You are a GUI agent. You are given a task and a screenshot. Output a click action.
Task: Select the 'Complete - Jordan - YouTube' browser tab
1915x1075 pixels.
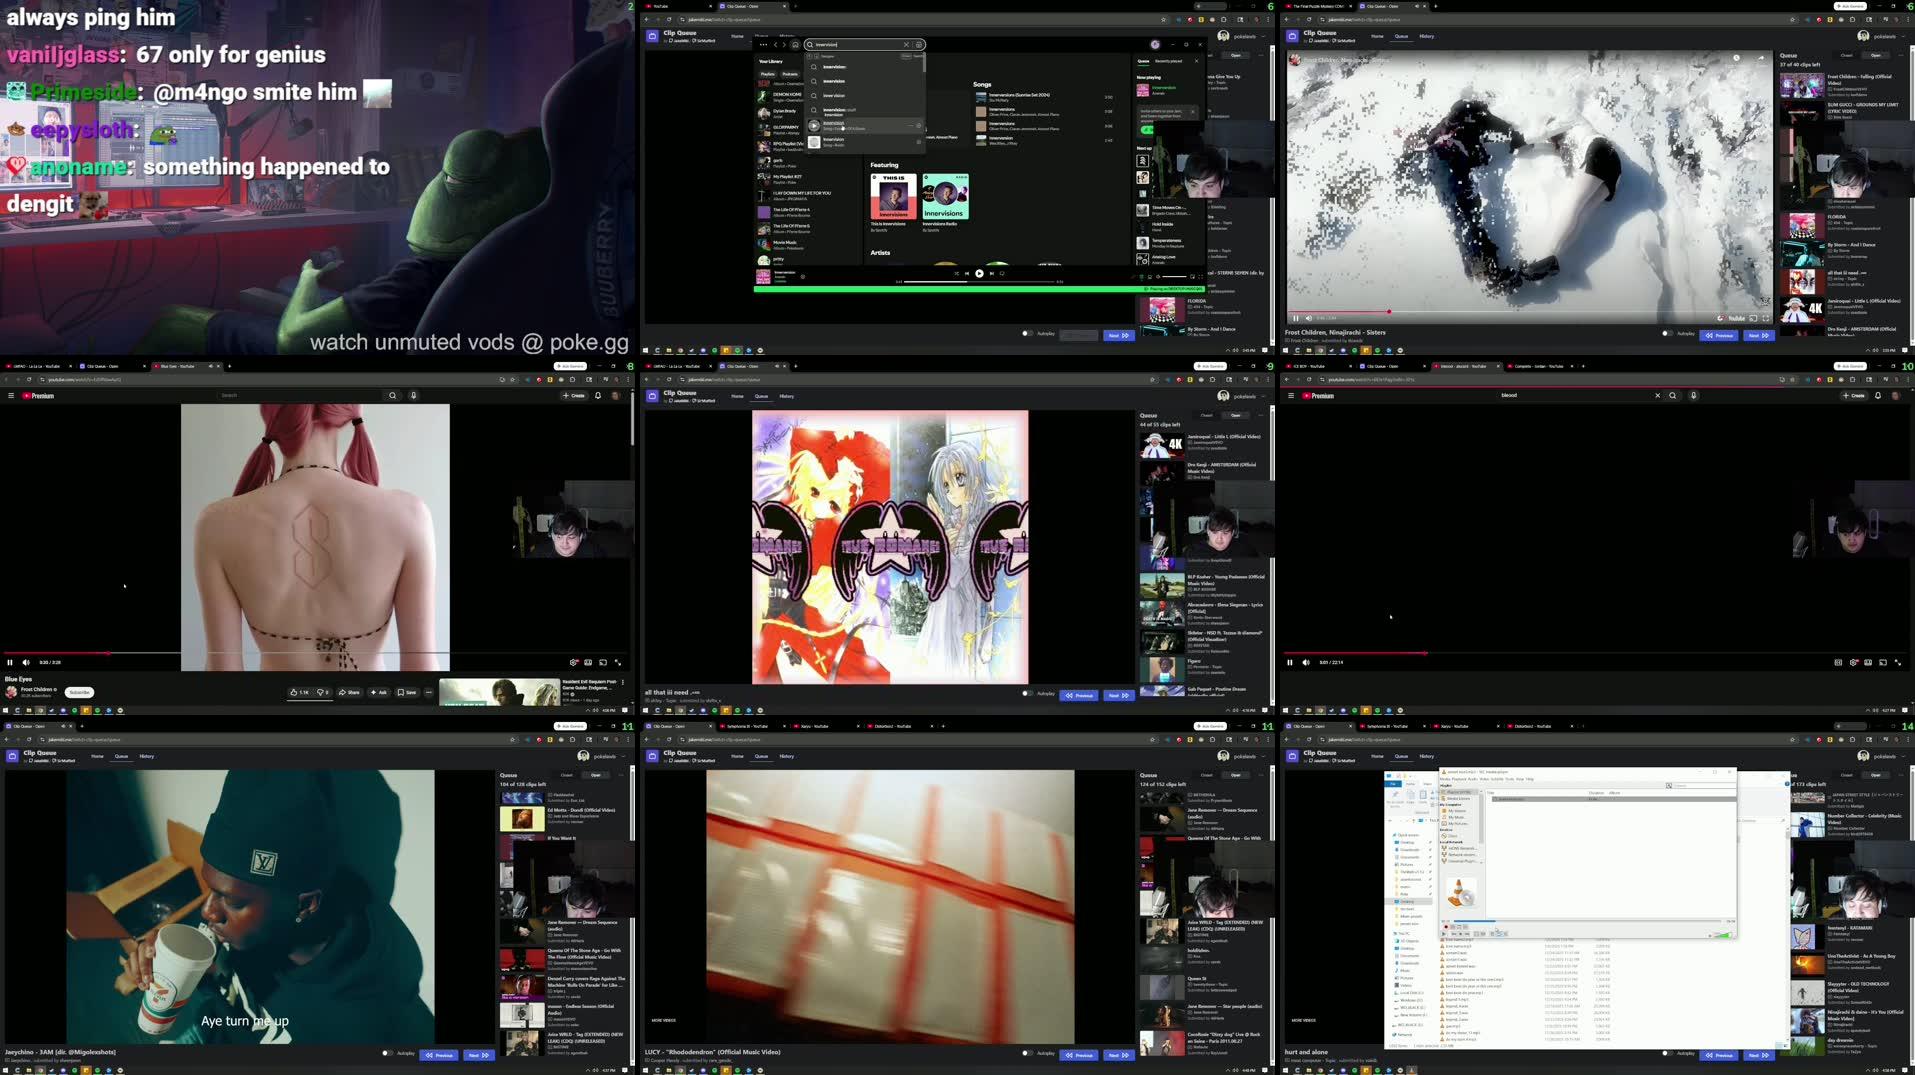pos(1538,366)
